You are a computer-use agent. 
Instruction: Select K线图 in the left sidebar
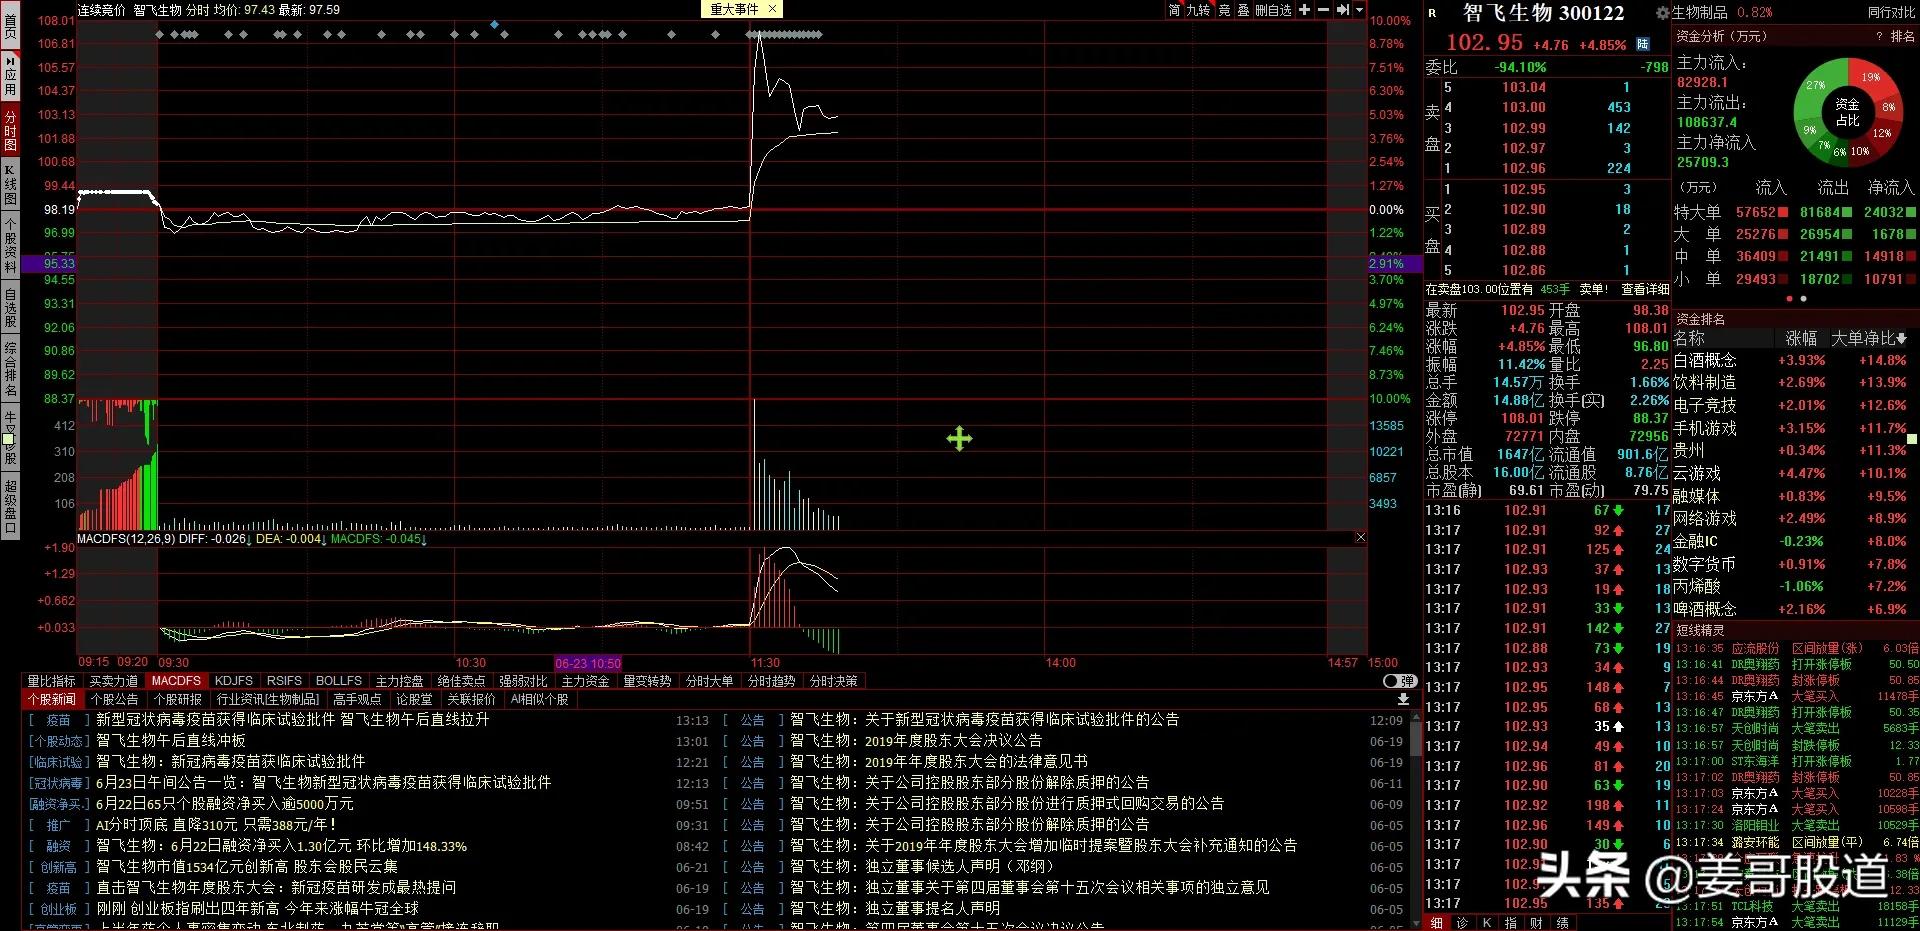pyautogui.click(x=10, y=184)
